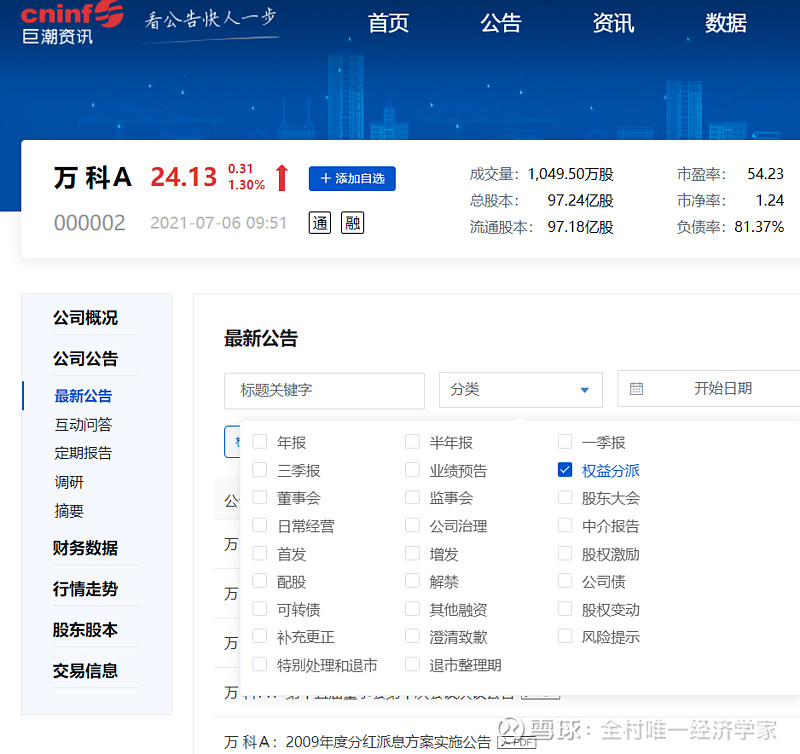Viewport: 800px width, 754px height.
Task: Check the 半年报 checkbox
Action: point(412,441)
